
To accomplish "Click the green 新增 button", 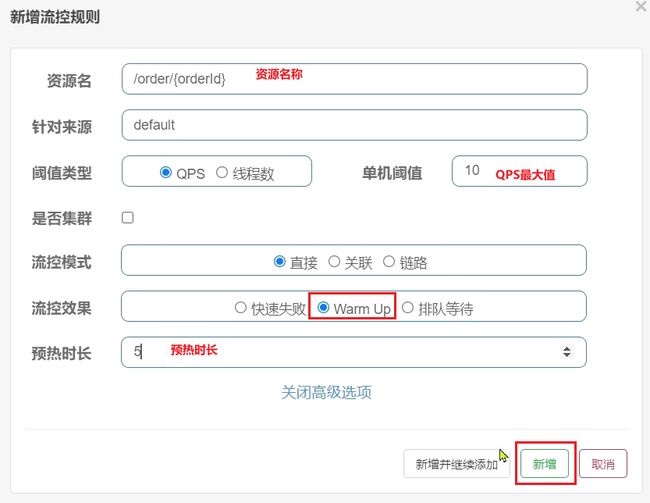I will [x=544, y=464].
